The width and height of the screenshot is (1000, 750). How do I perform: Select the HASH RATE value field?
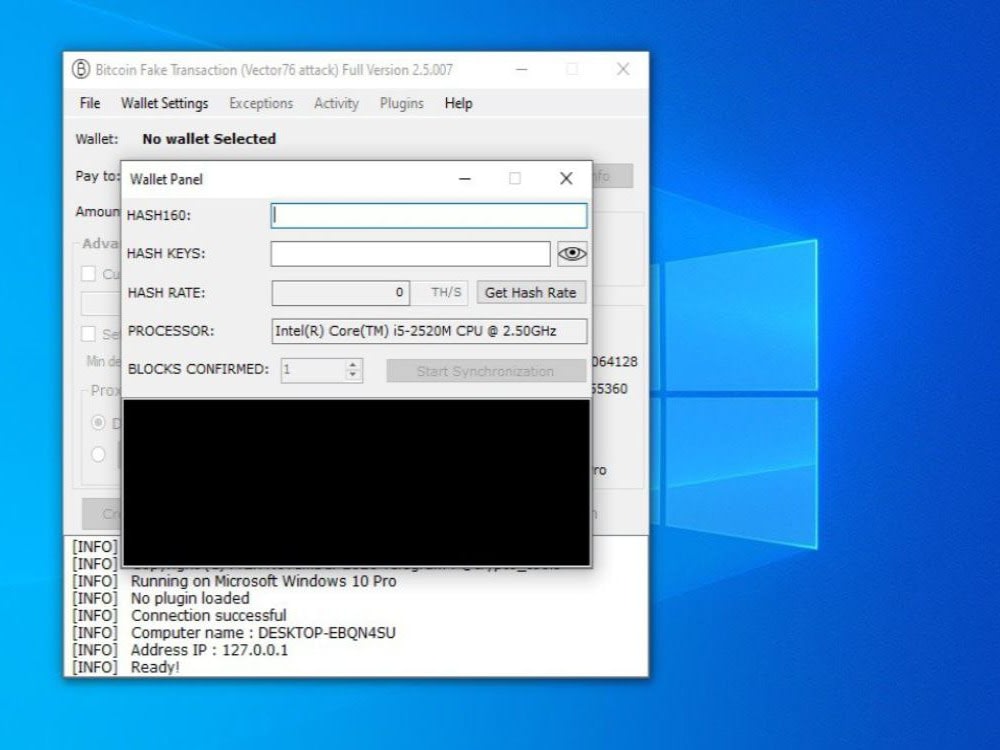coord(341,293)
